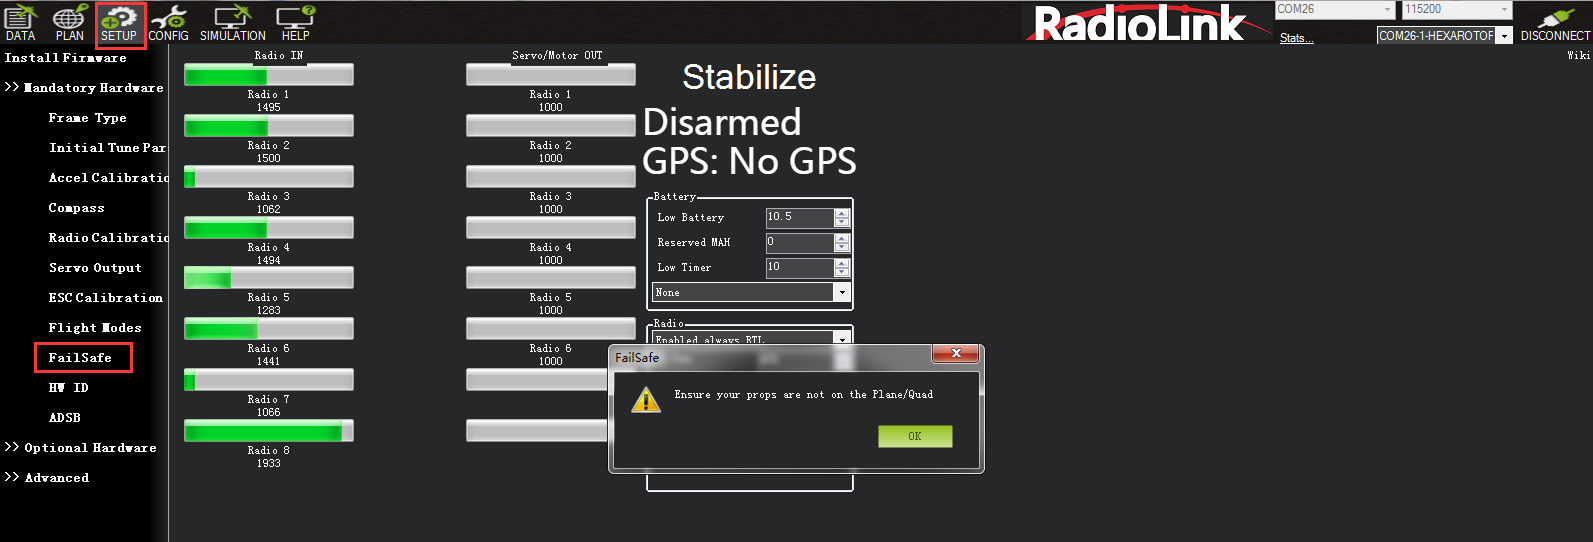This screenshot has width=1593, height=542.
Task: Open the HELP icon
Action: (x=295, y=23)
